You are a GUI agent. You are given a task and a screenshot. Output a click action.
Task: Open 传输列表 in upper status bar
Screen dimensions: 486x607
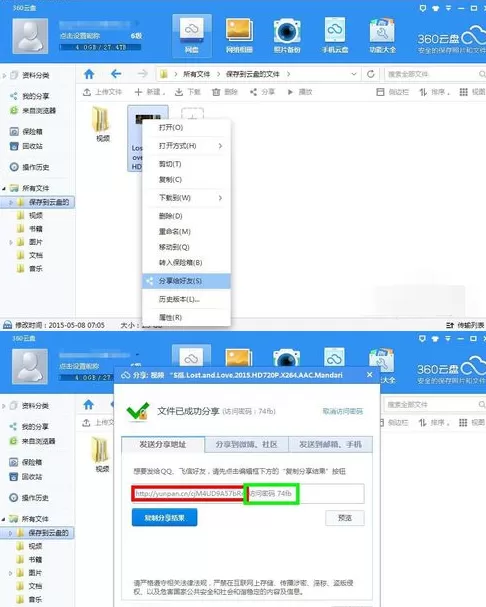465,325
